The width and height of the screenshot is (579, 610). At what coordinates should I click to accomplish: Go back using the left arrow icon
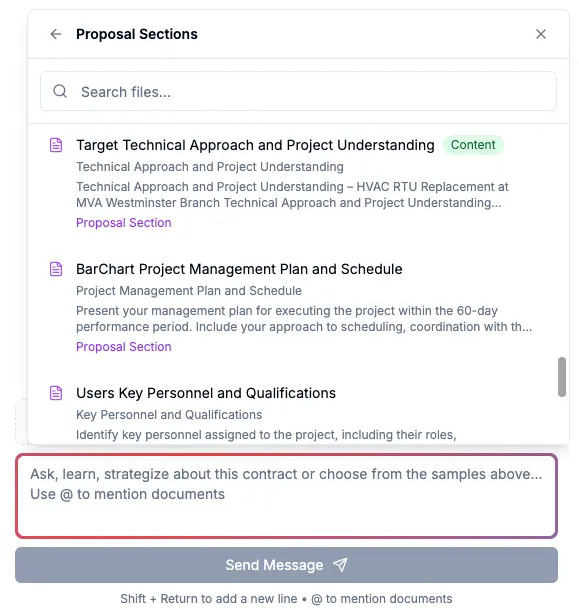tap(56, 34)
